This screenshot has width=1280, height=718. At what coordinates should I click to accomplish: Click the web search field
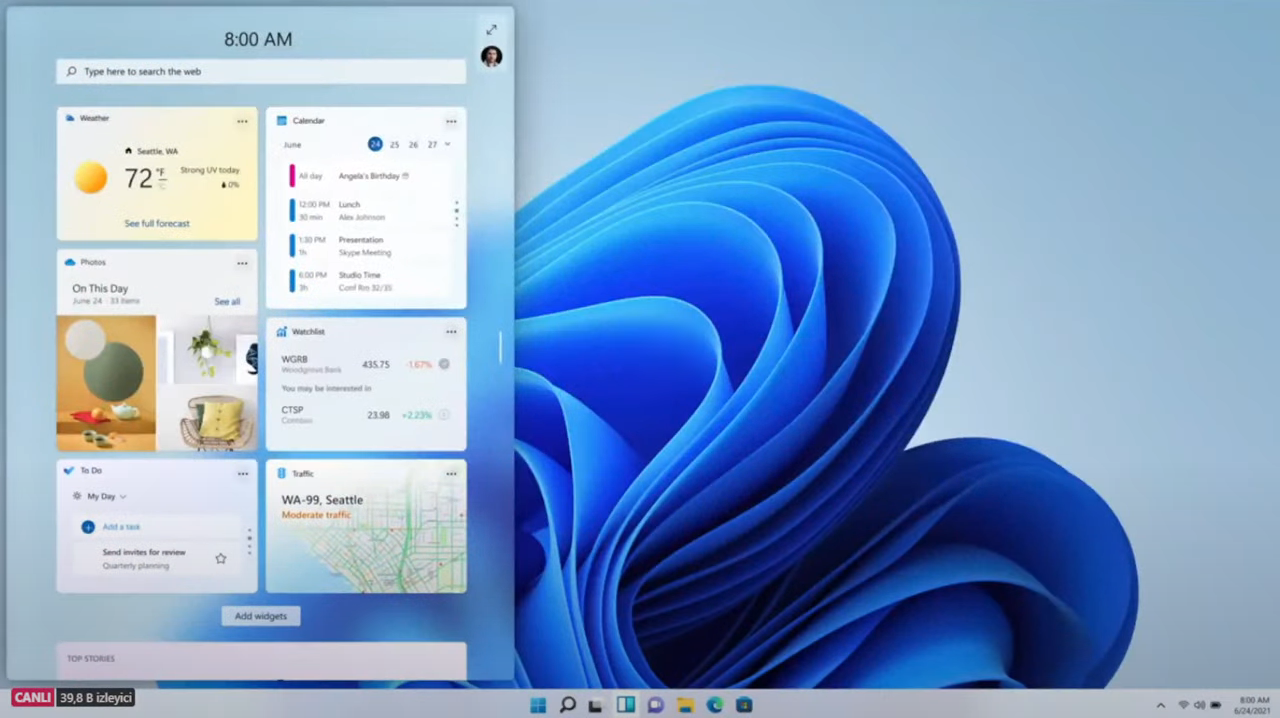coord(261,72)
